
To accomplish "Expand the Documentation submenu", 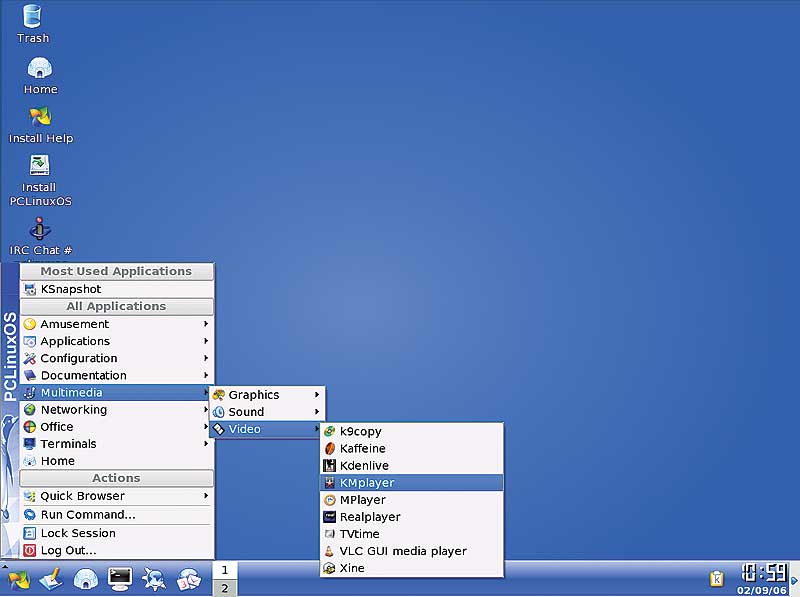I will pyautogui.click(x=117, y=376).
